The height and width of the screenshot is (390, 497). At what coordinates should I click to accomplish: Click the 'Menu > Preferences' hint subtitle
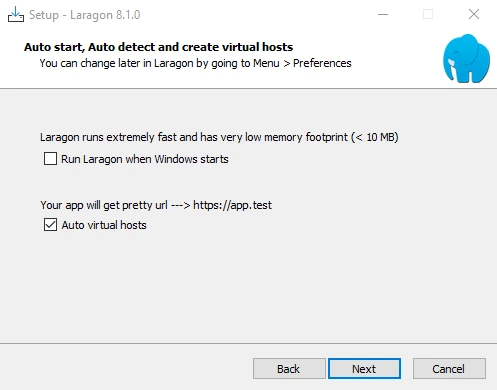point(195,63)
